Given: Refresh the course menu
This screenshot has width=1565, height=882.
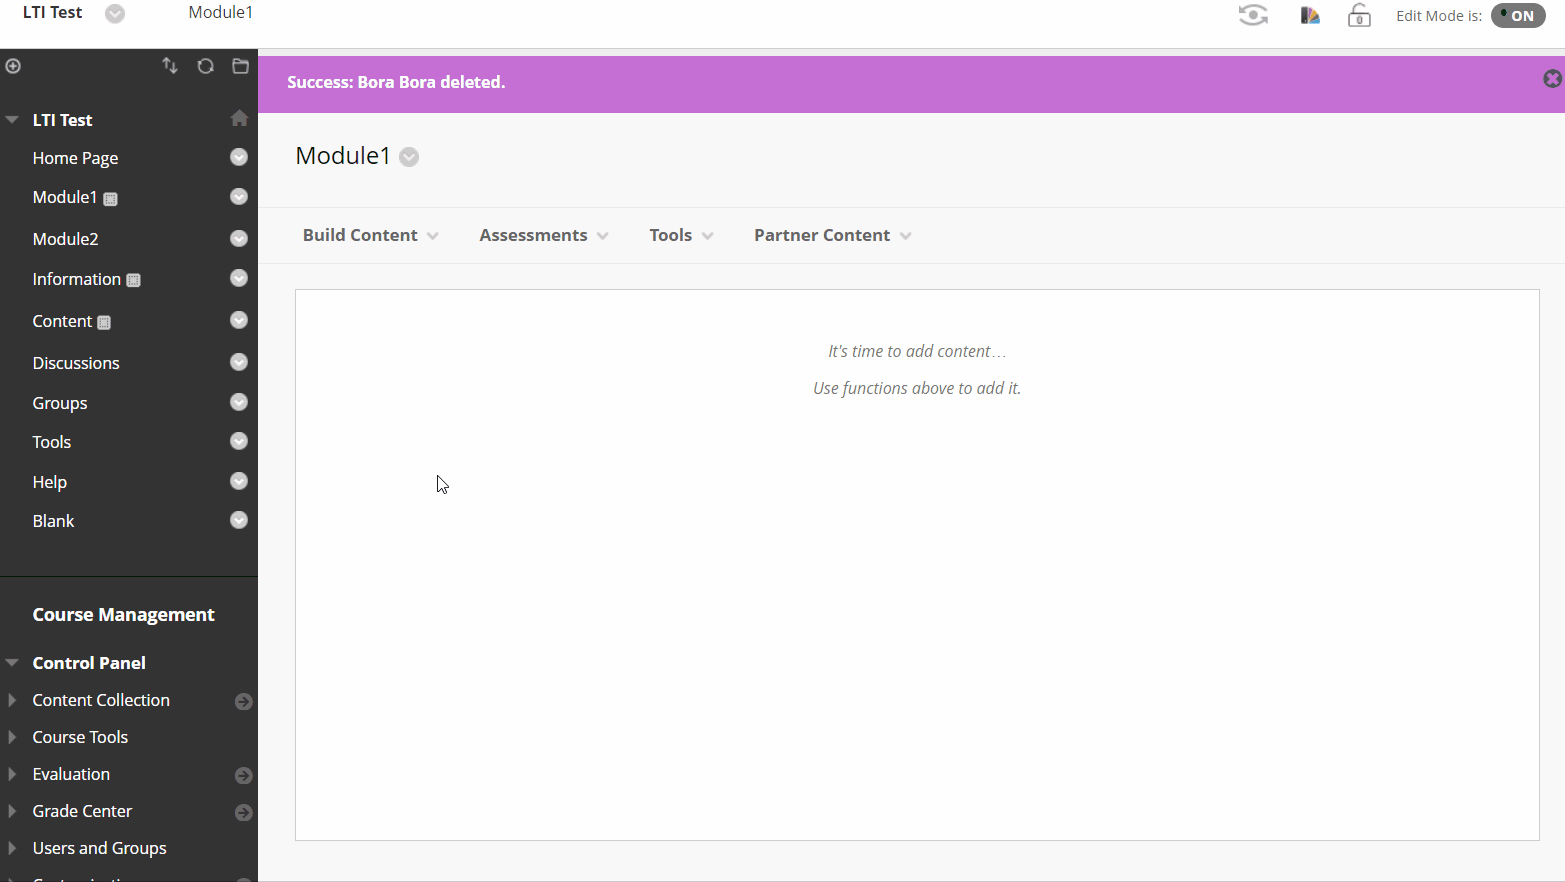Looking at the screenshot, I should click(x=205, y=66).
